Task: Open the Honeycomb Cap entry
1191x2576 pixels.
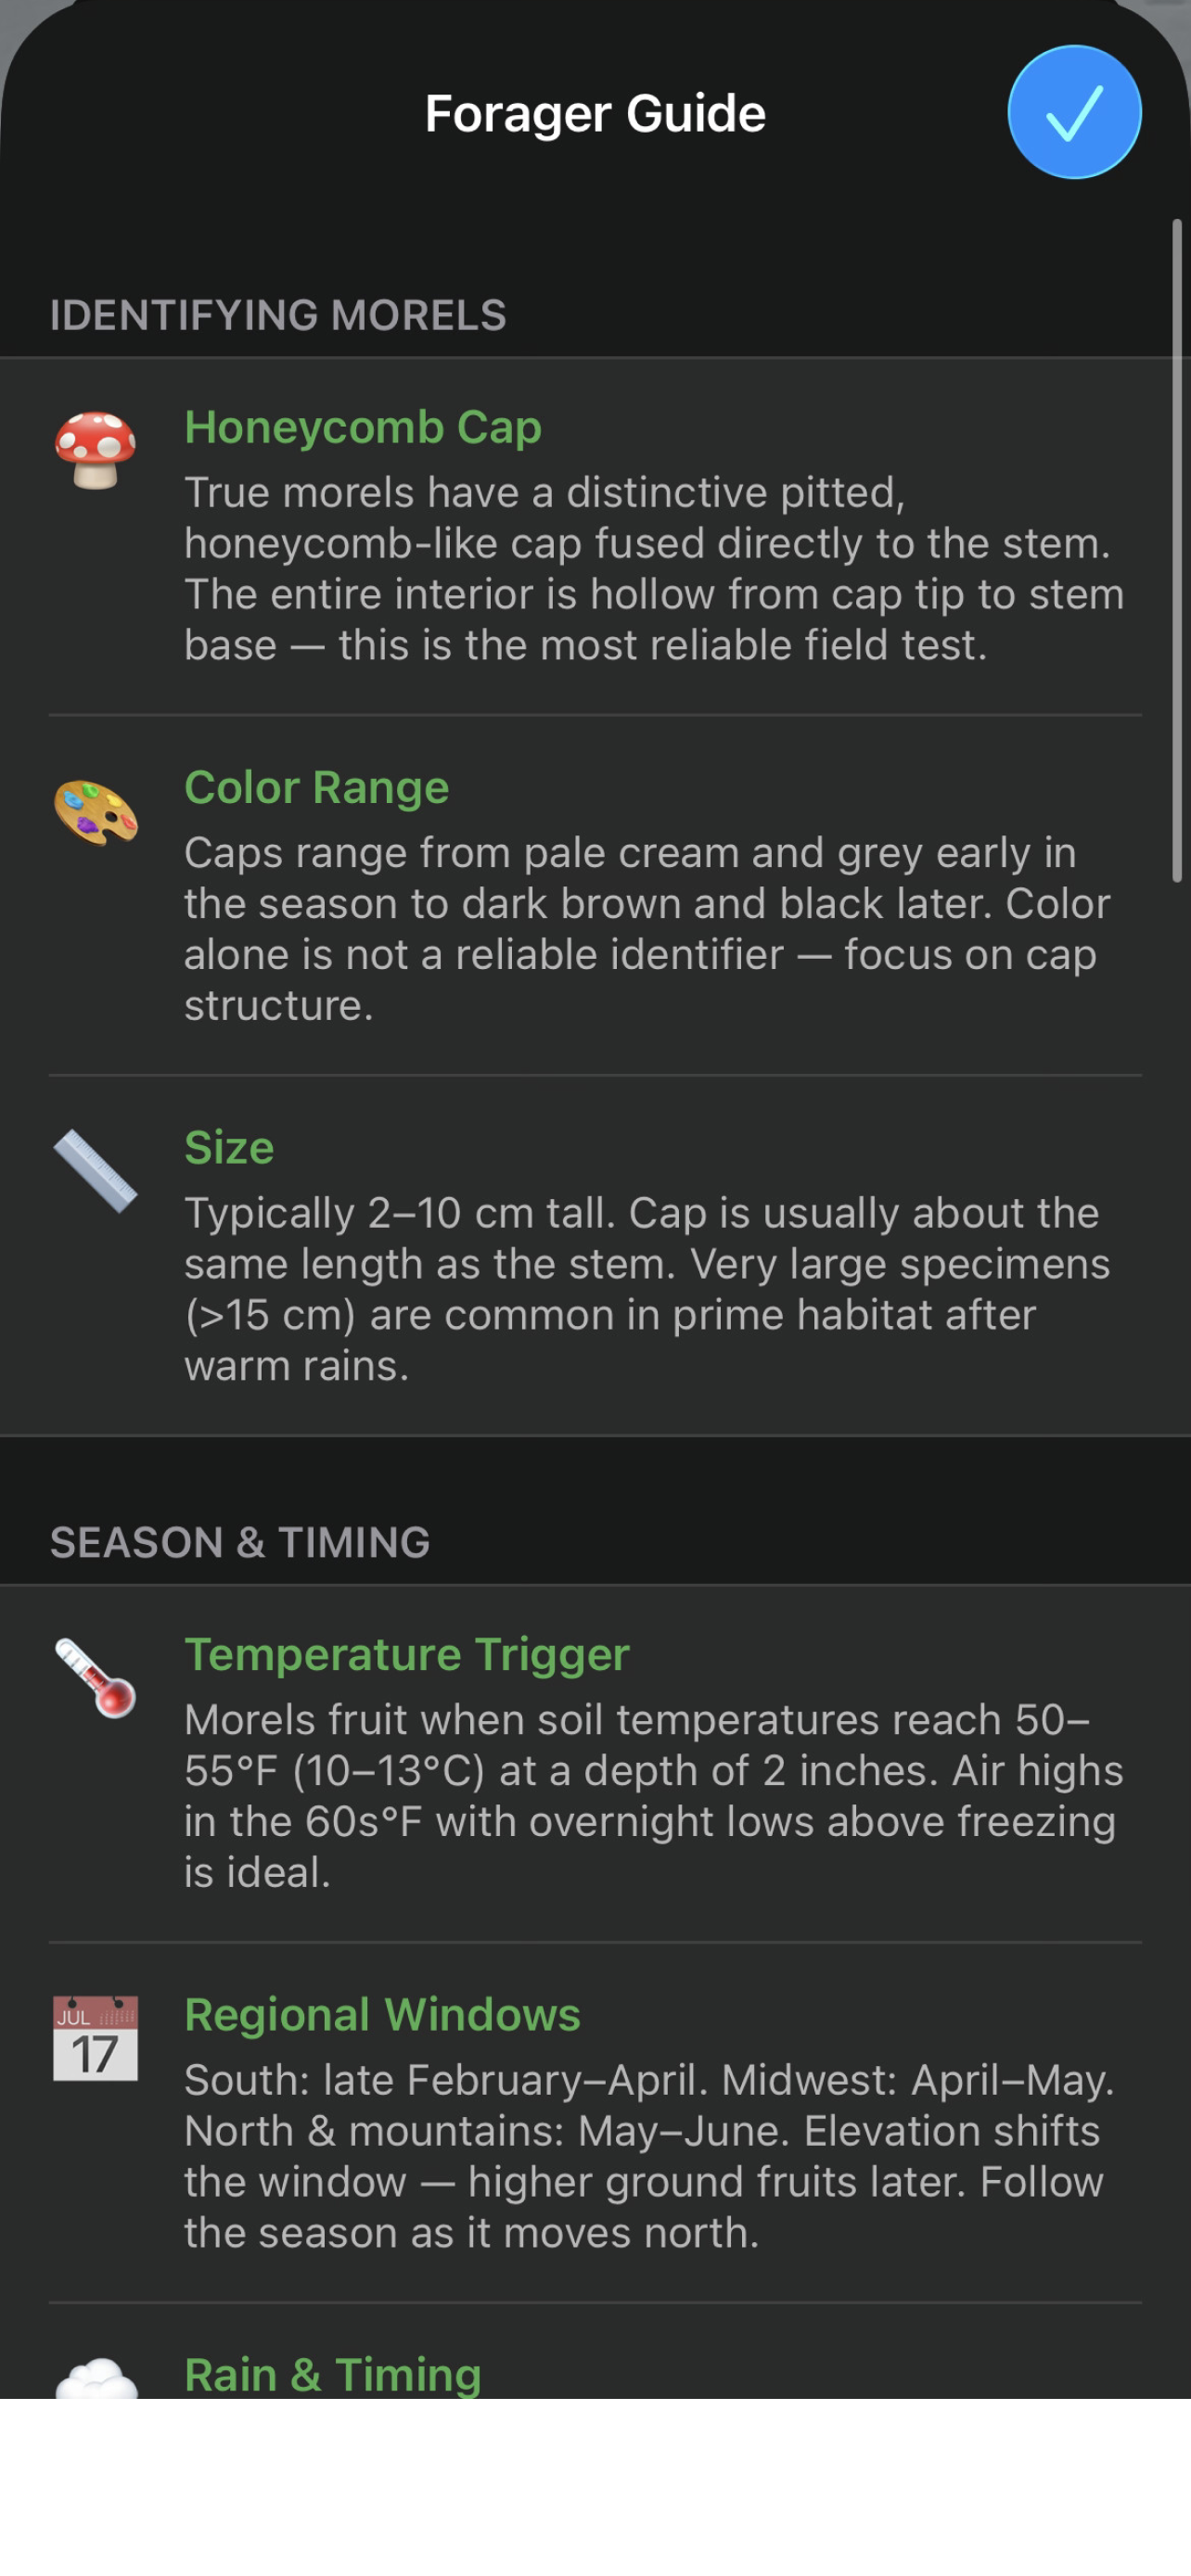Action: pyautogui.click(x=363, y=428)
